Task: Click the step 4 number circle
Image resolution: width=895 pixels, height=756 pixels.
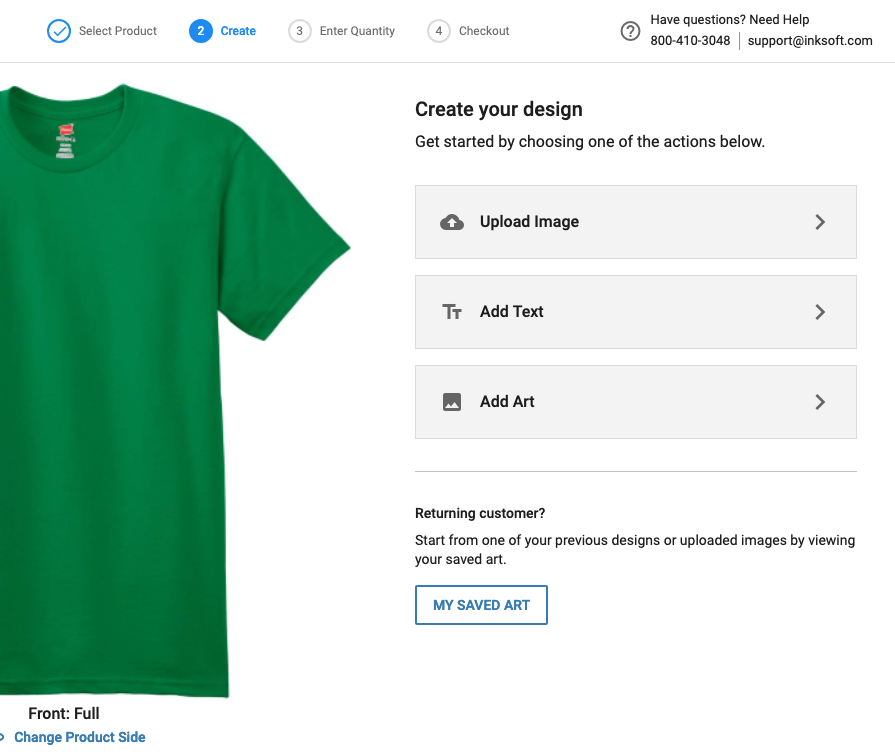Action: [438, 31]
